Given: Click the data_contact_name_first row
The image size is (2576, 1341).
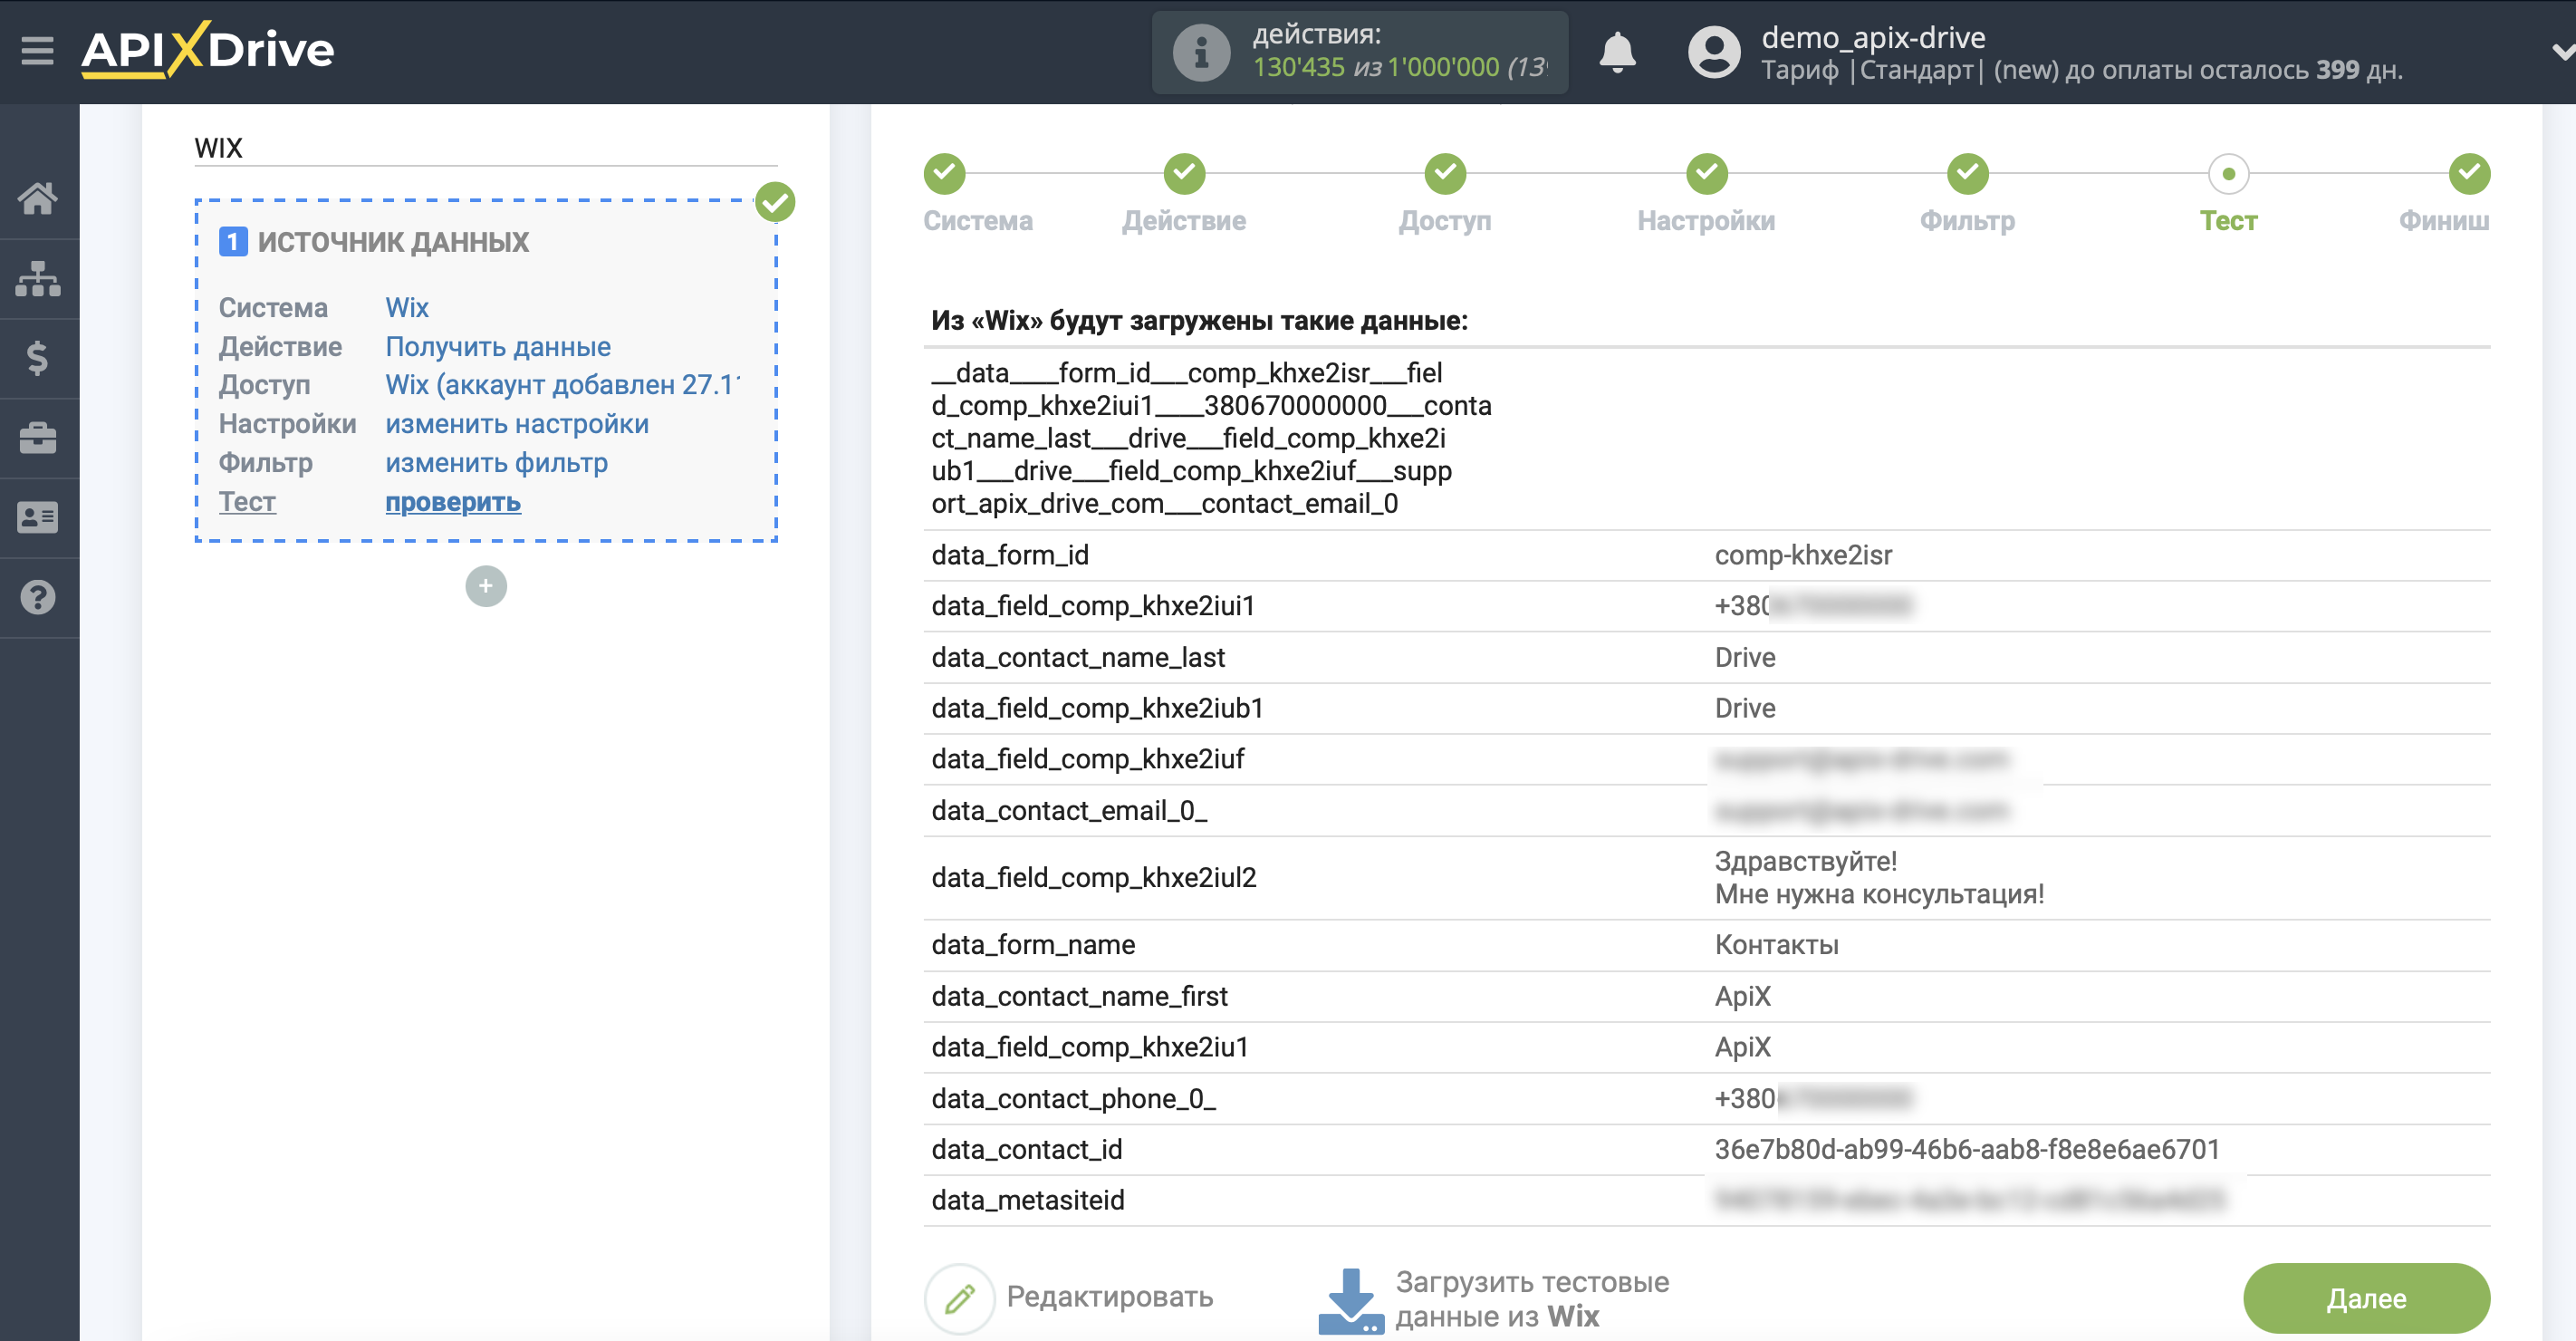Looking at the screenshot, I should click(x=1706, y=996).
